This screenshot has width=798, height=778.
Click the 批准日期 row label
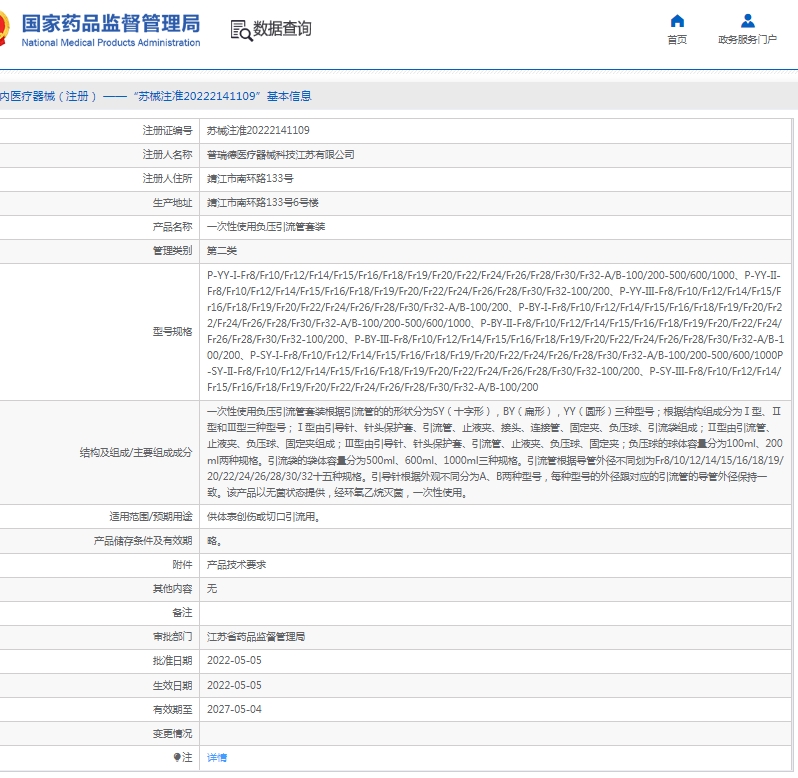point(173,660)
